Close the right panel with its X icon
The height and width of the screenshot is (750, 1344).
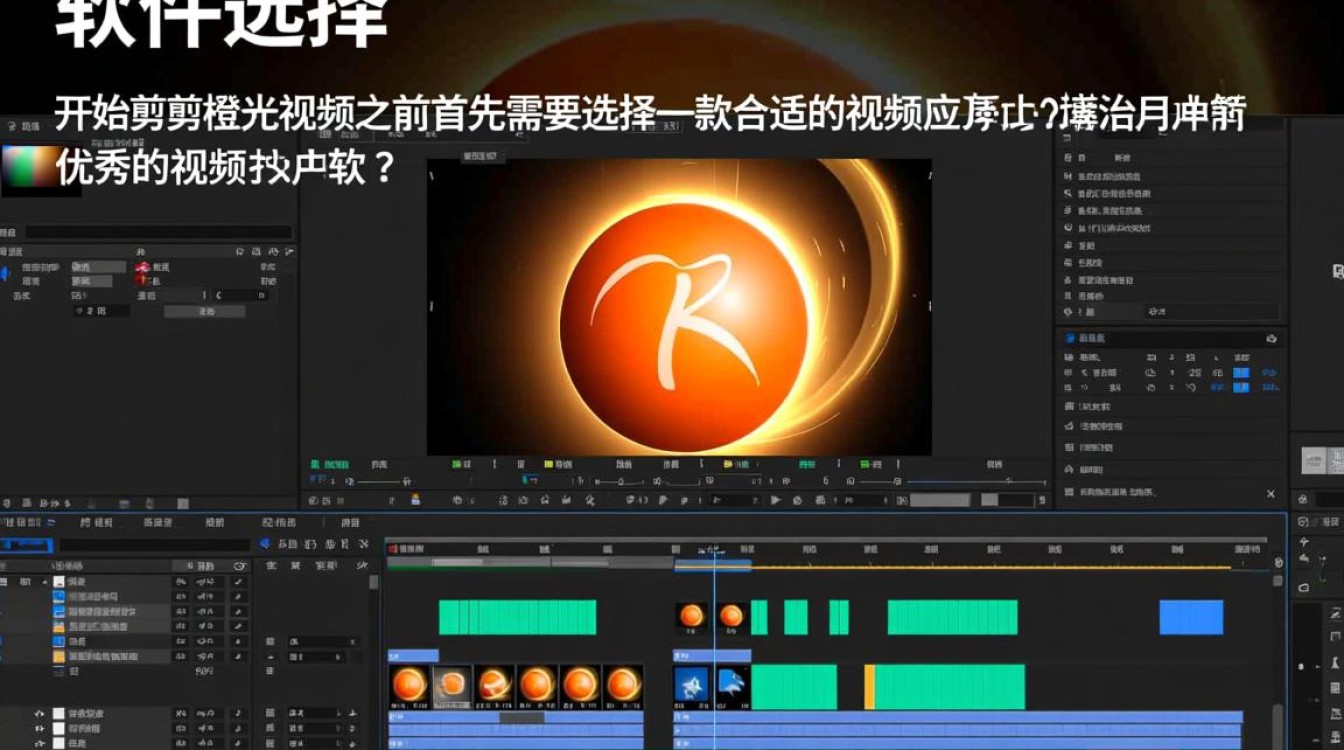1271,493
